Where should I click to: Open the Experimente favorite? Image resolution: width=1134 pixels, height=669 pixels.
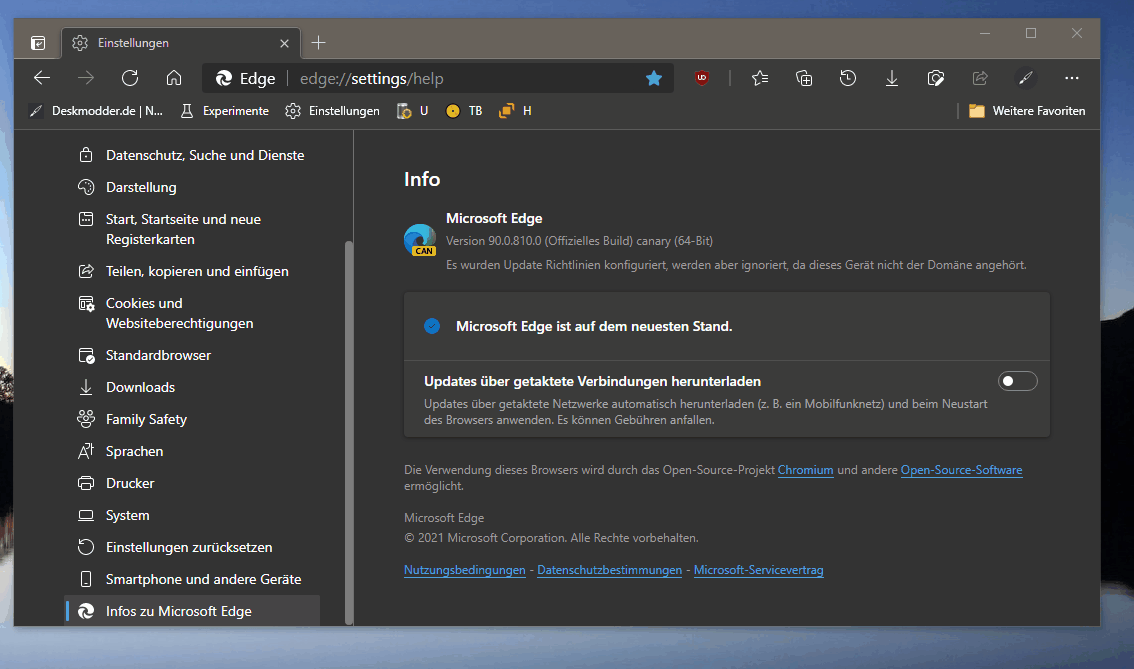pos(225,111)
